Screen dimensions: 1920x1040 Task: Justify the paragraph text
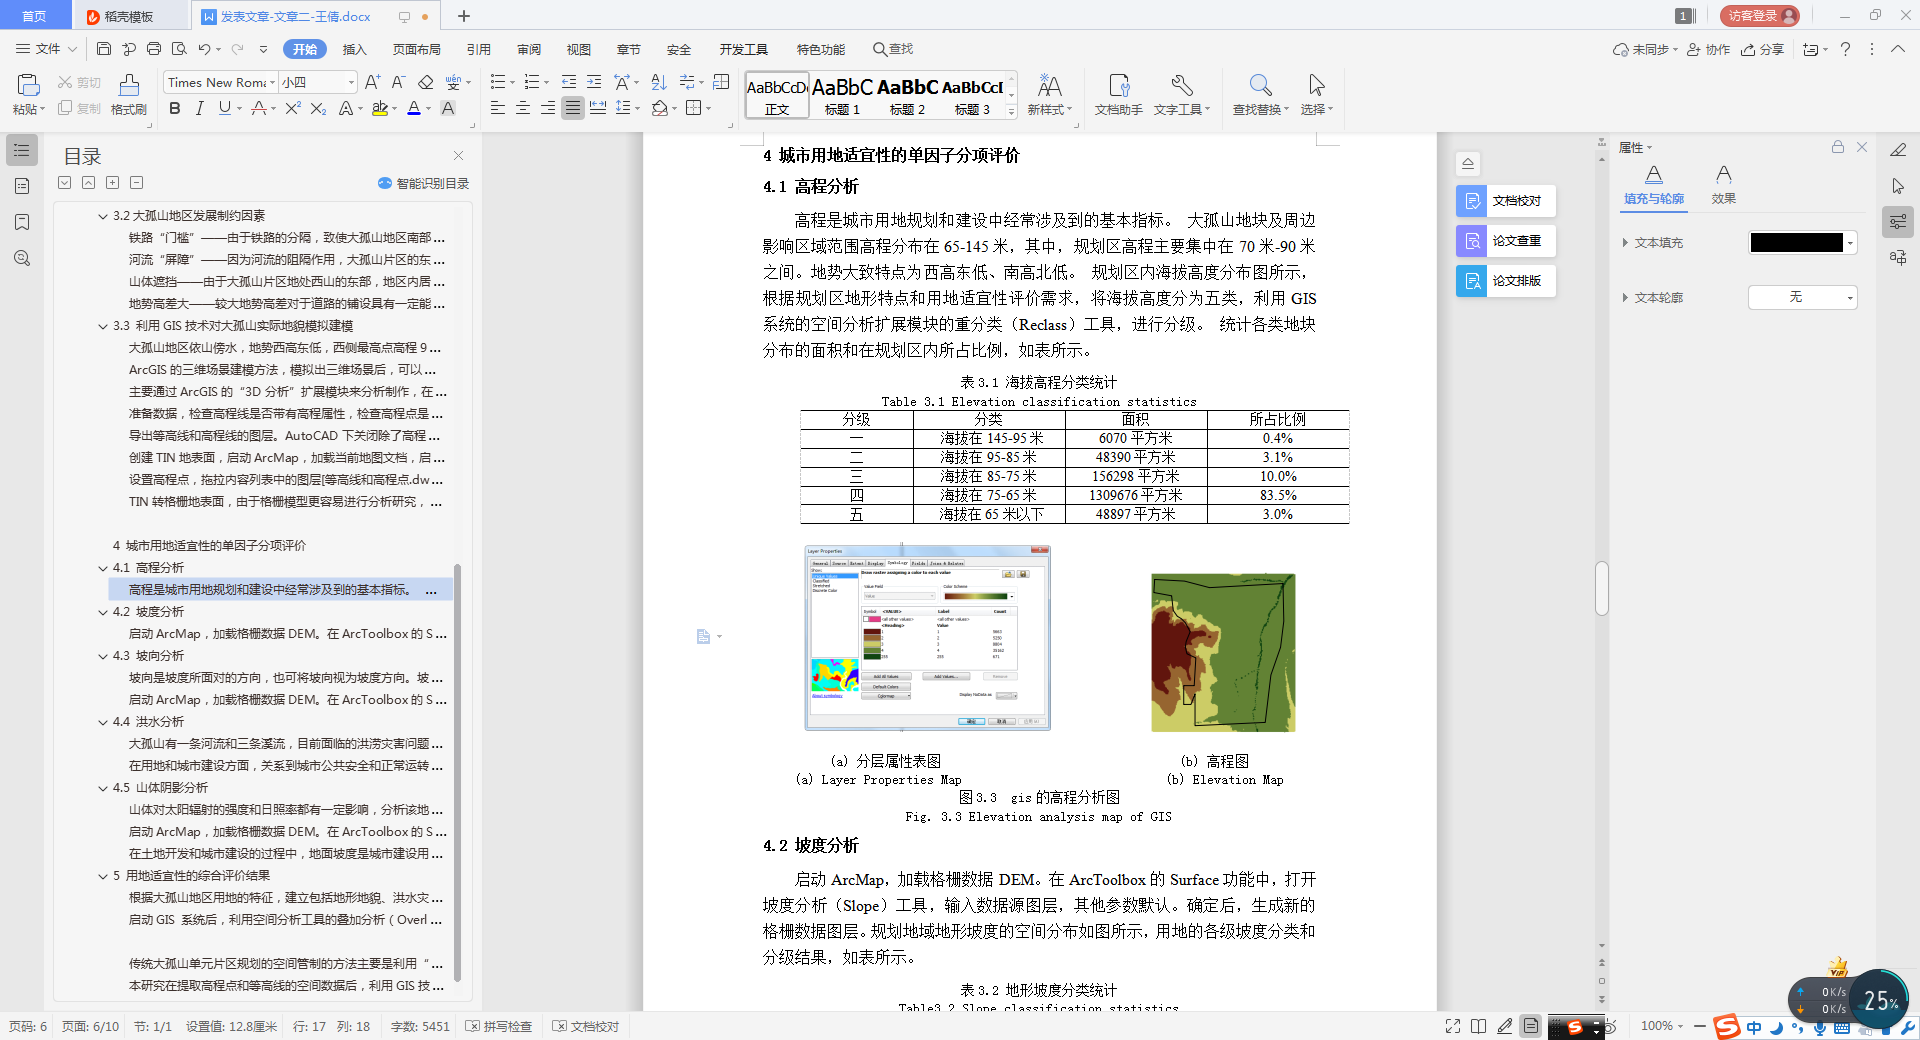(x=572, y=108)
